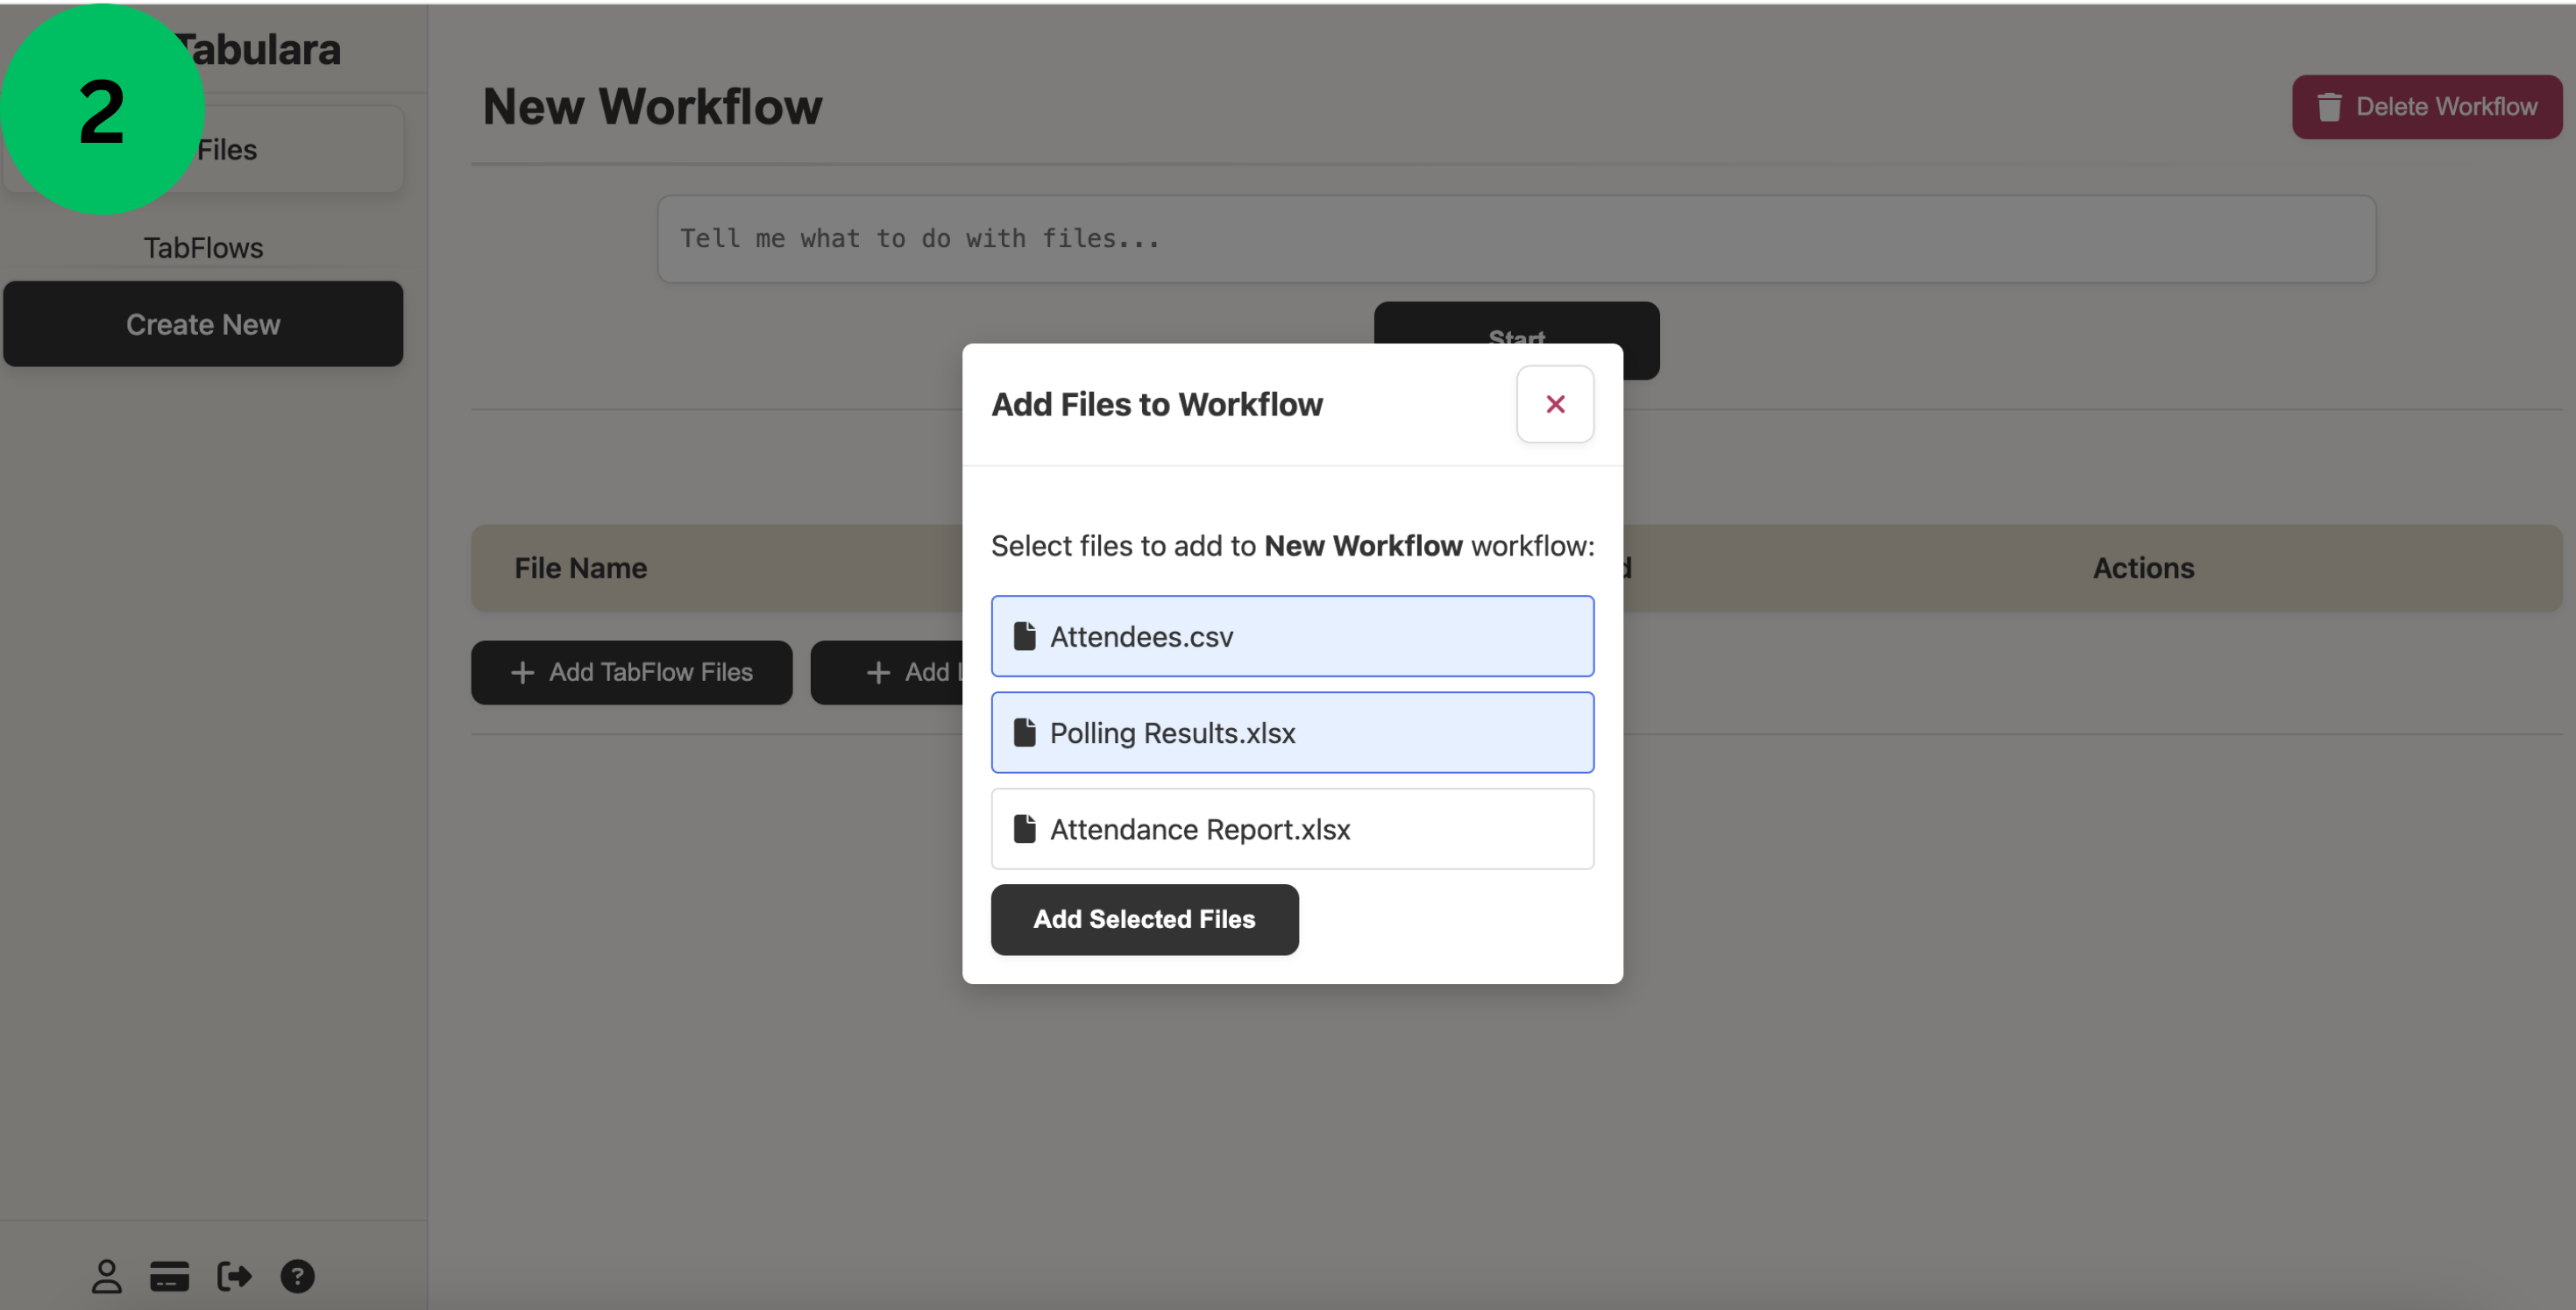Click the plus icon on Add TabFlow Files
The image size is (2576, 1310).
pyautogui.click(x=524, y=672)
